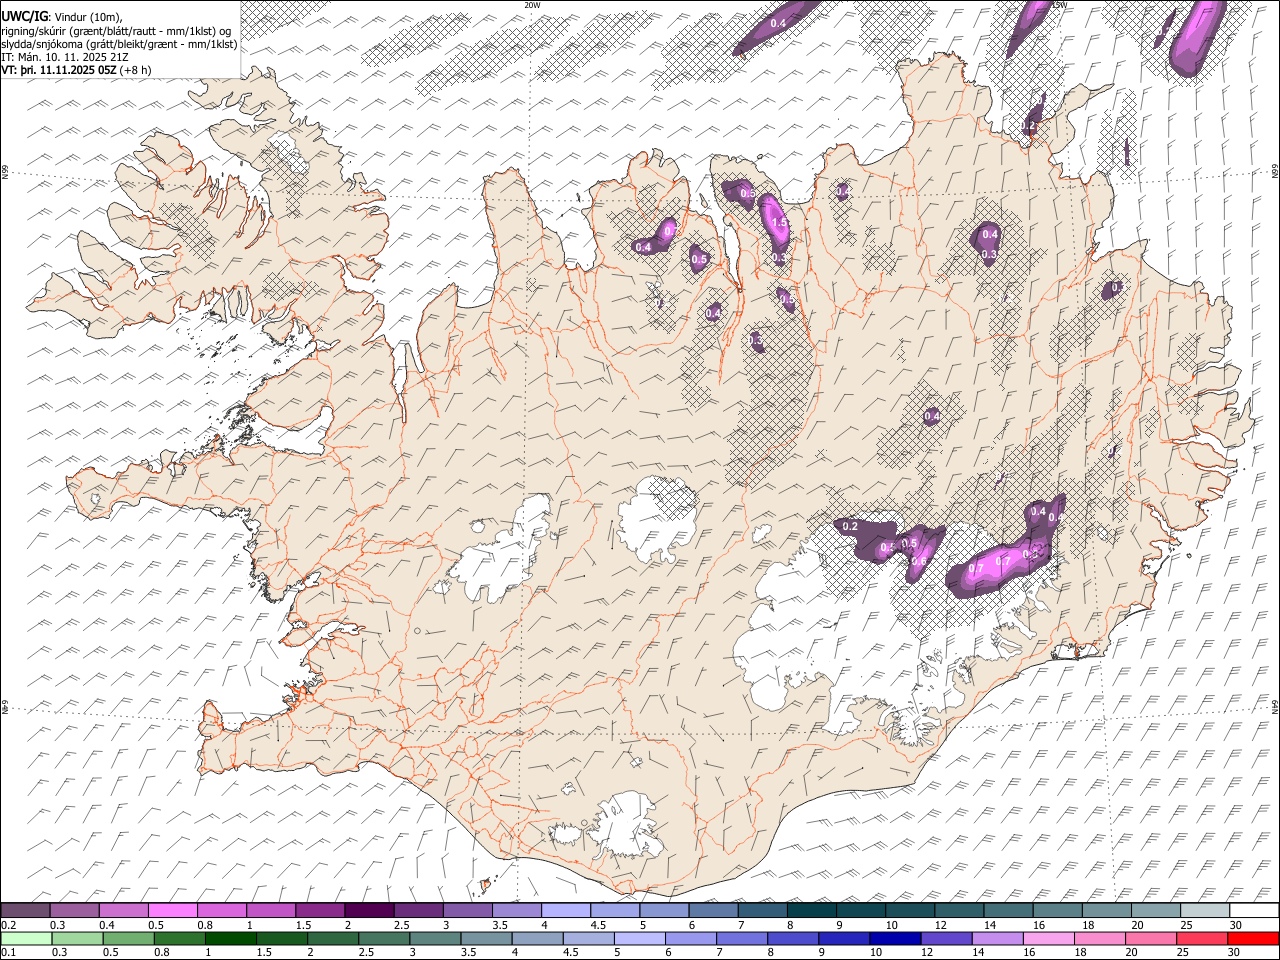Select the upper legend swatch between 2.5 and 3
The height and width of the screenshot is (960, 1280).
tap(418, 910)
